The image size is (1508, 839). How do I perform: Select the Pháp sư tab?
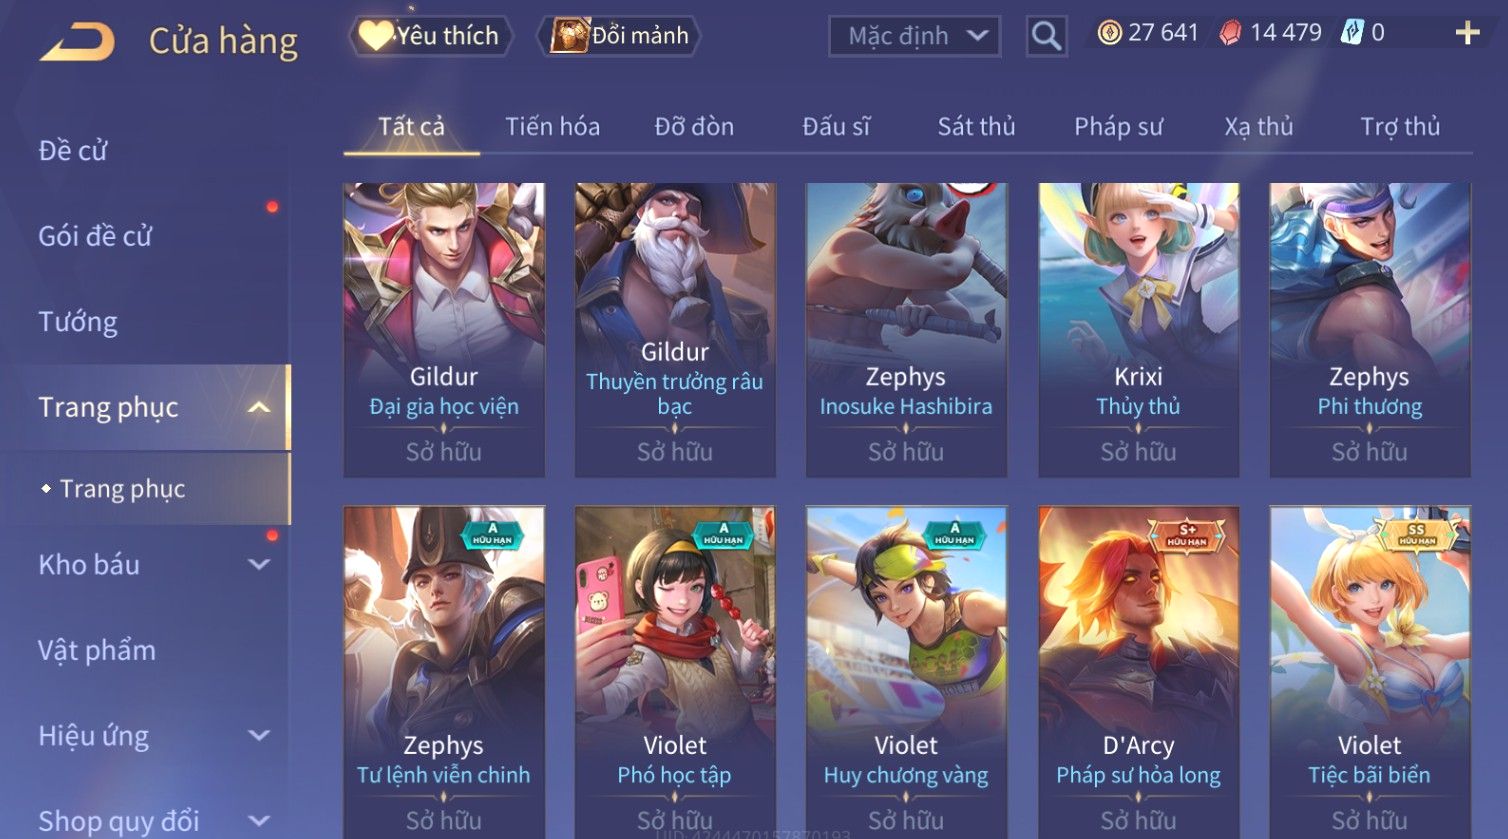[x=1118, y=127]
